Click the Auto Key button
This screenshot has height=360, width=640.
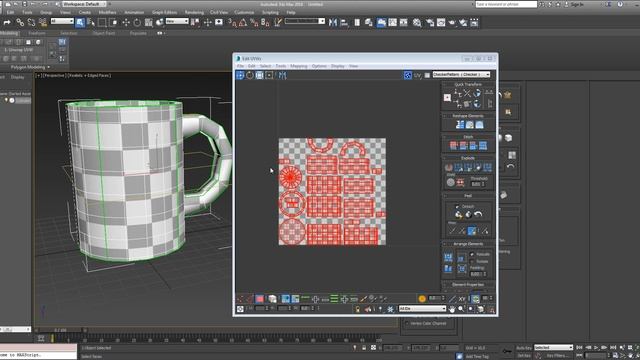[x=524, y=348]
